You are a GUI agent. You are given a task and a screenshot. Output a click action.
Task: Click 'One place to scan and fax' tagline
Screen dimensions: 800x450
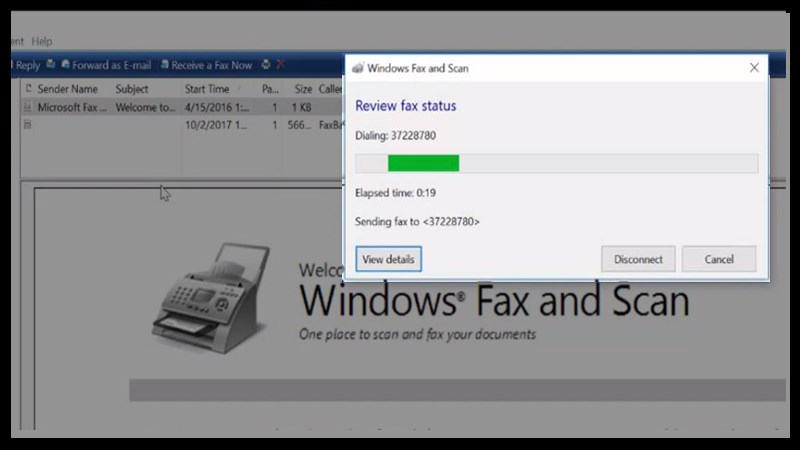(417, 334)
